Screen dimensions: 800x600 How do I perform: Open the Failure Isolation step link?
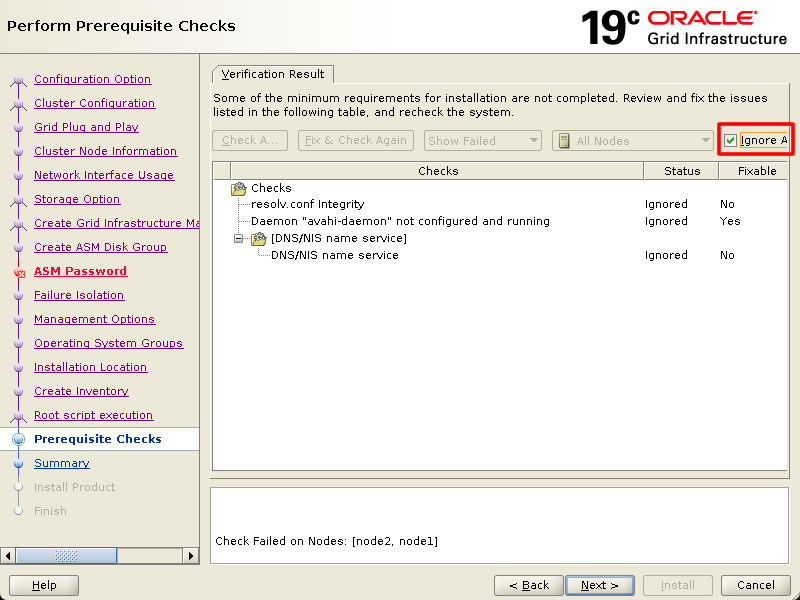pyautogui.click(x=79, y=295)
